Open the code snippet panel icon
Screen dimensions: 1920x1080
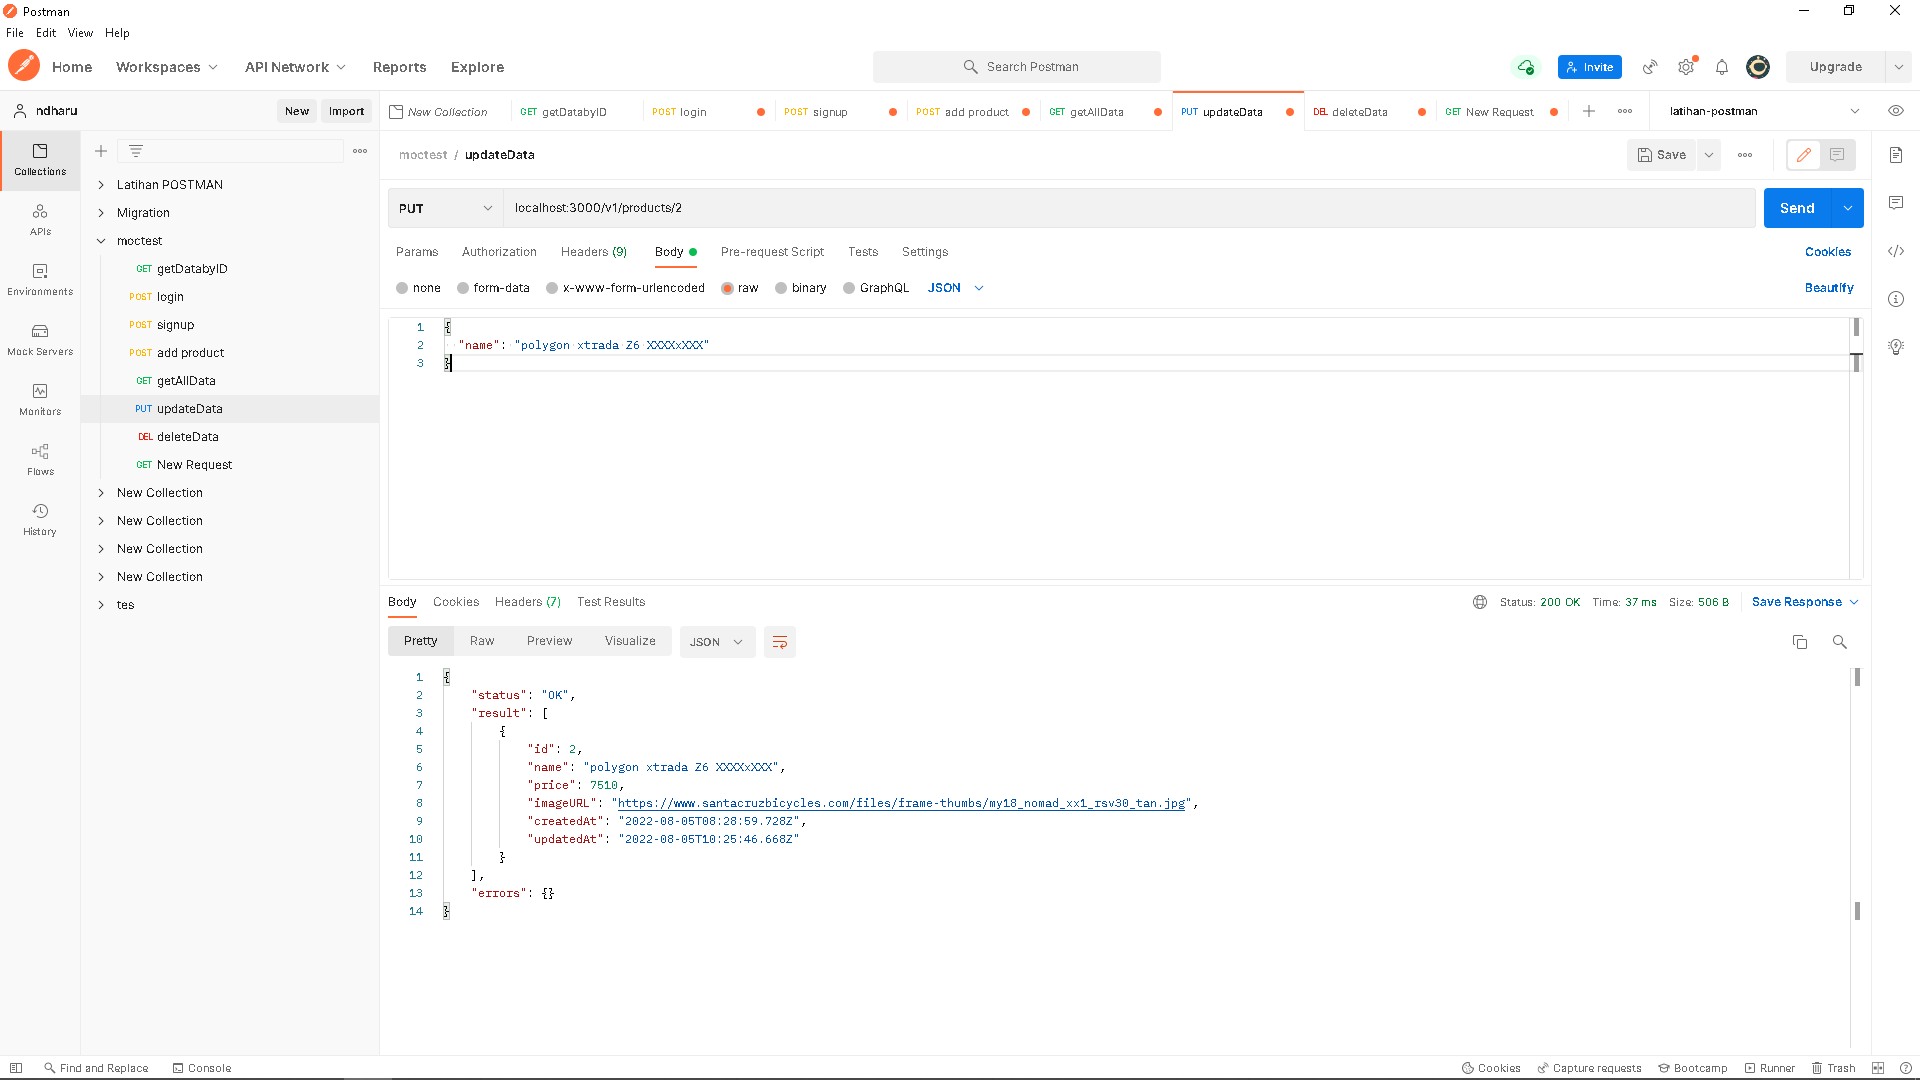(x=1896, y=251)
